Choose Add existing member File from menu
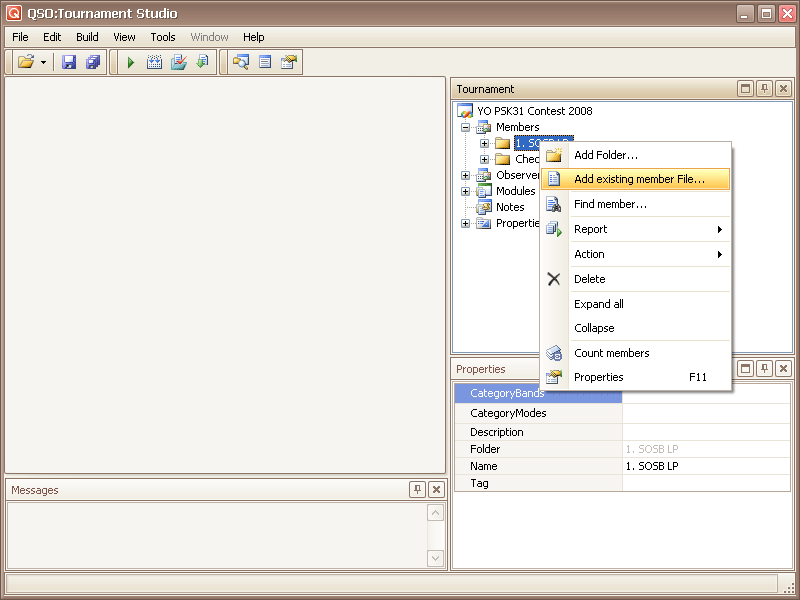The width and height of the screenshot is (800, 600). point(639,179)
